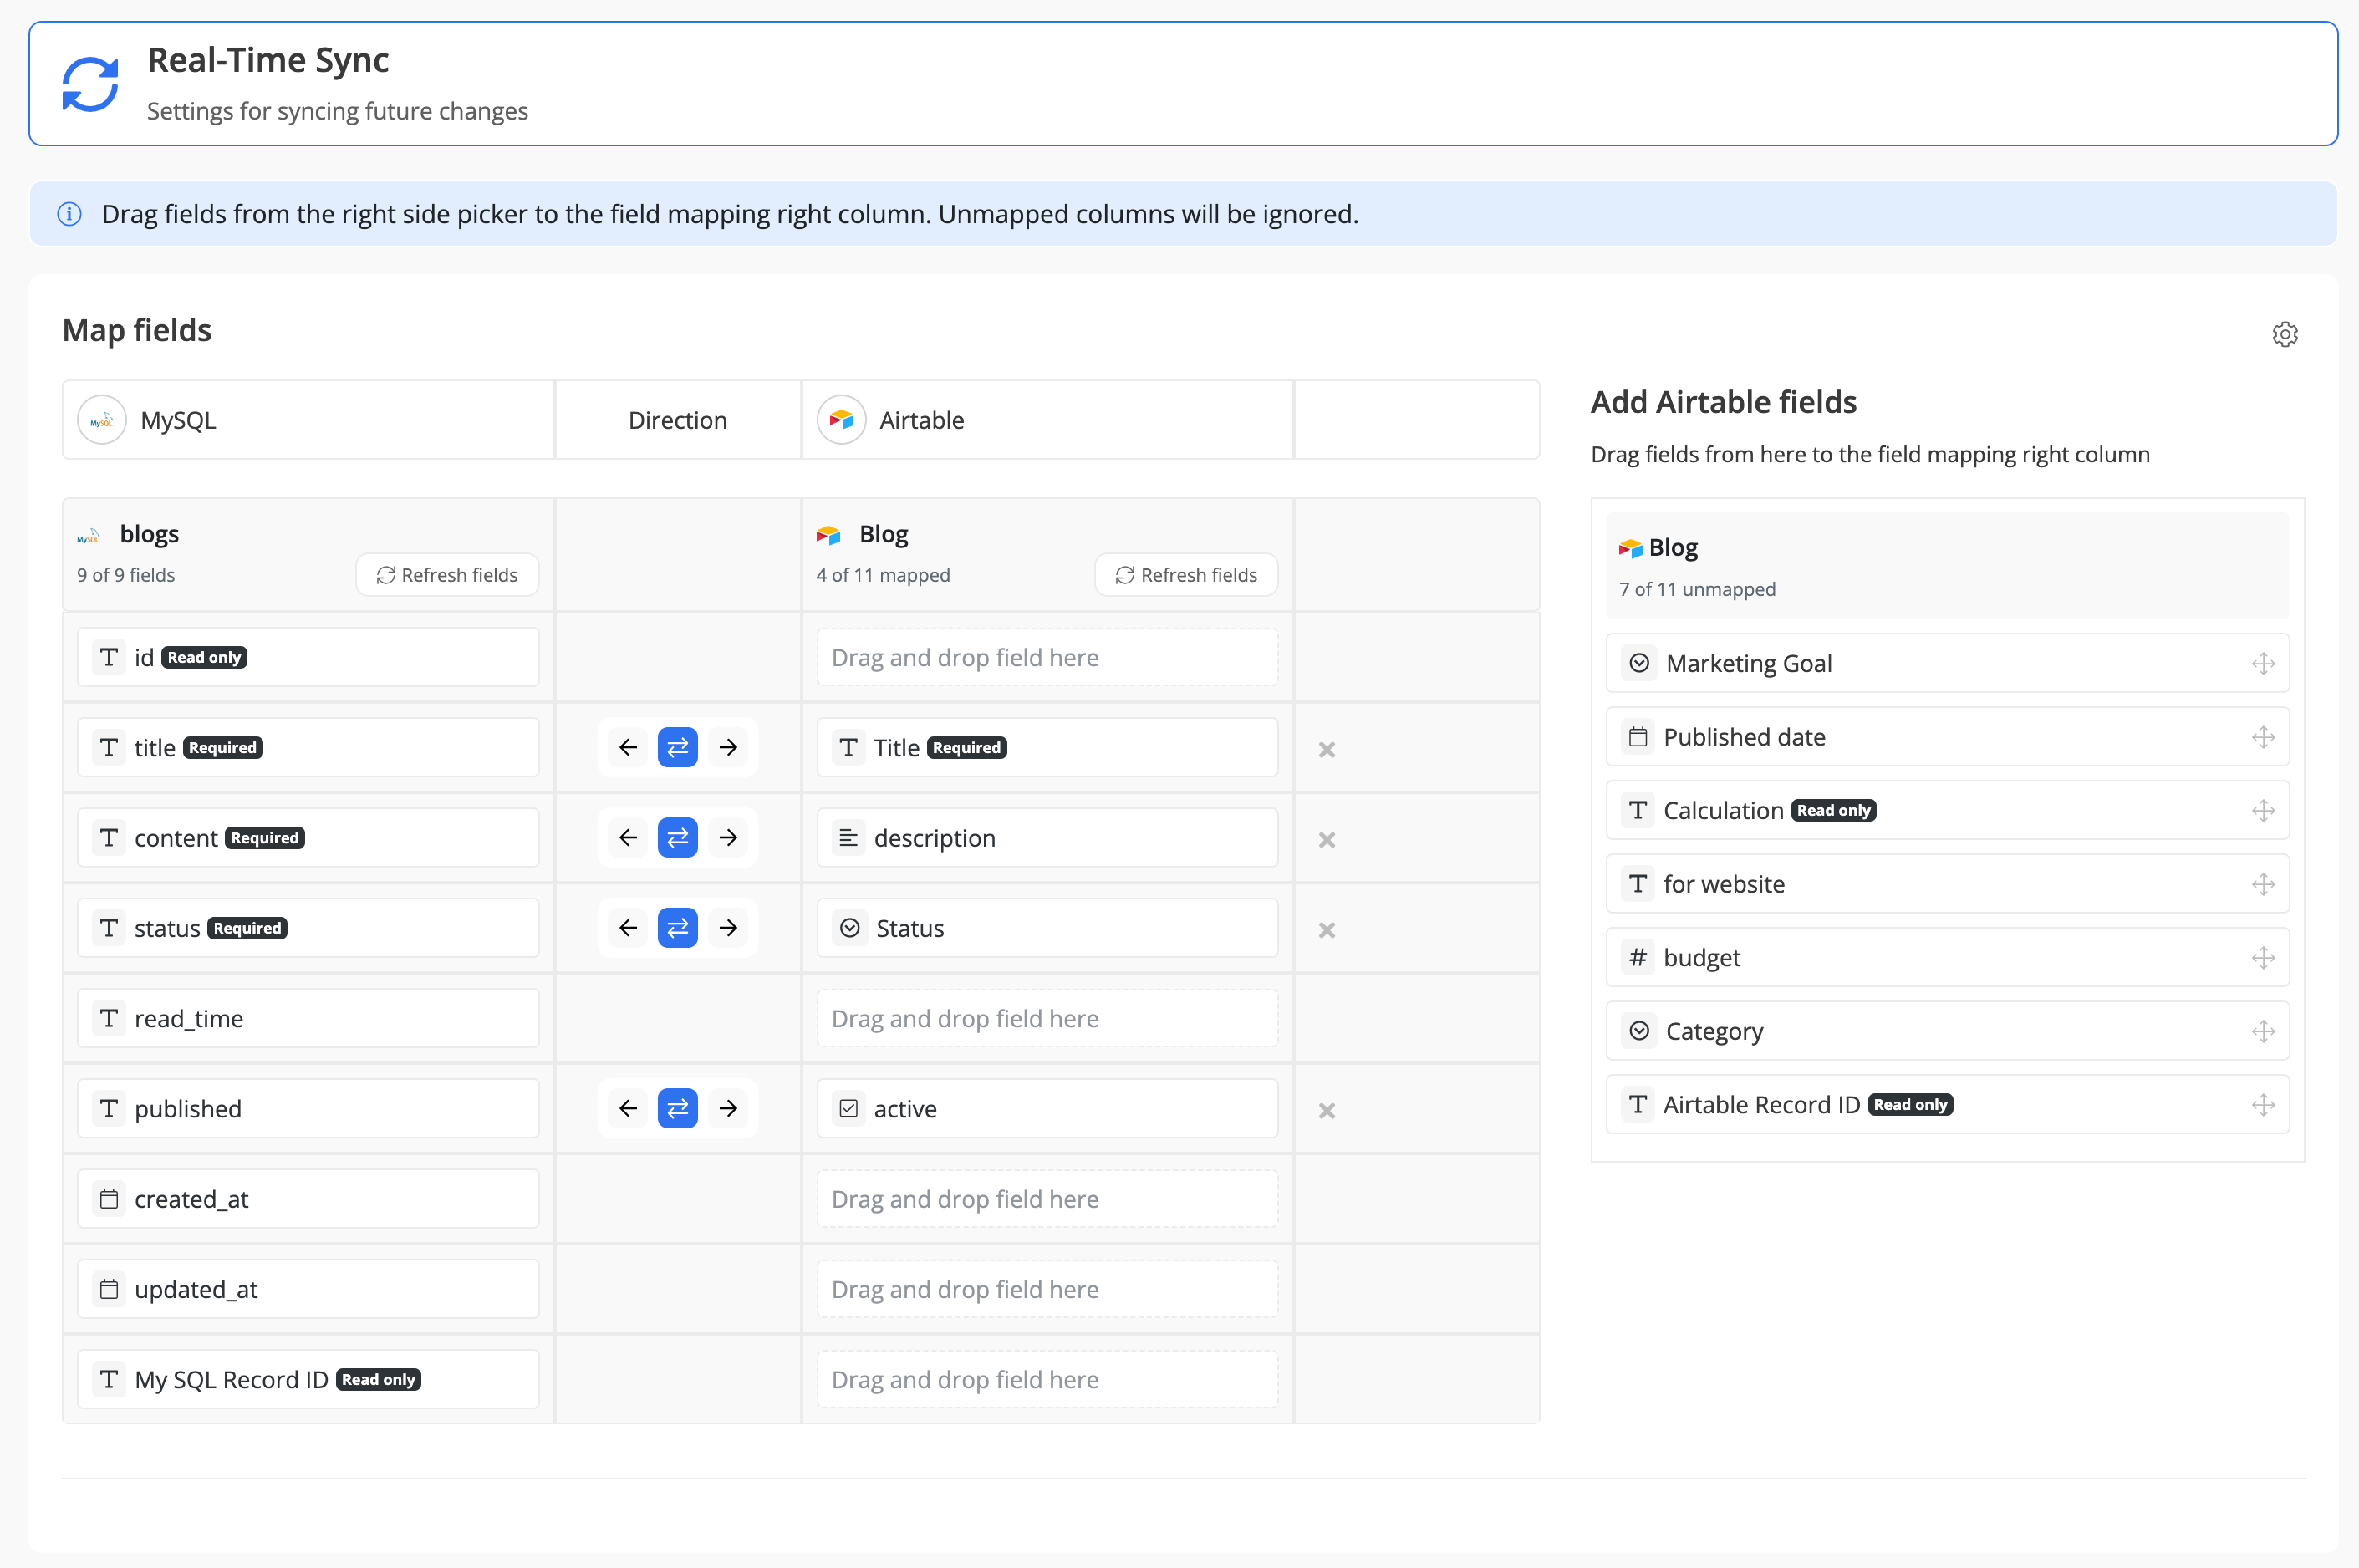Viewport: 2359px width, 1568px height.
Task: Click the mapped active checkbox field
Action: pos(1047,1108)
